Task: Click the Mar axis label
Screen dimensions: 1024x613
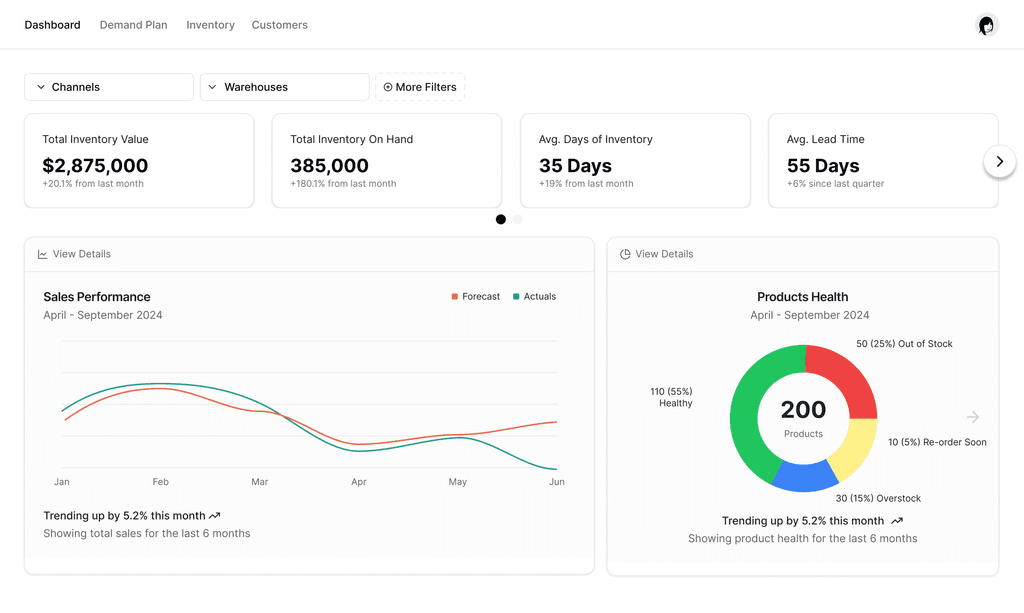Action: [x=259, y=482]
